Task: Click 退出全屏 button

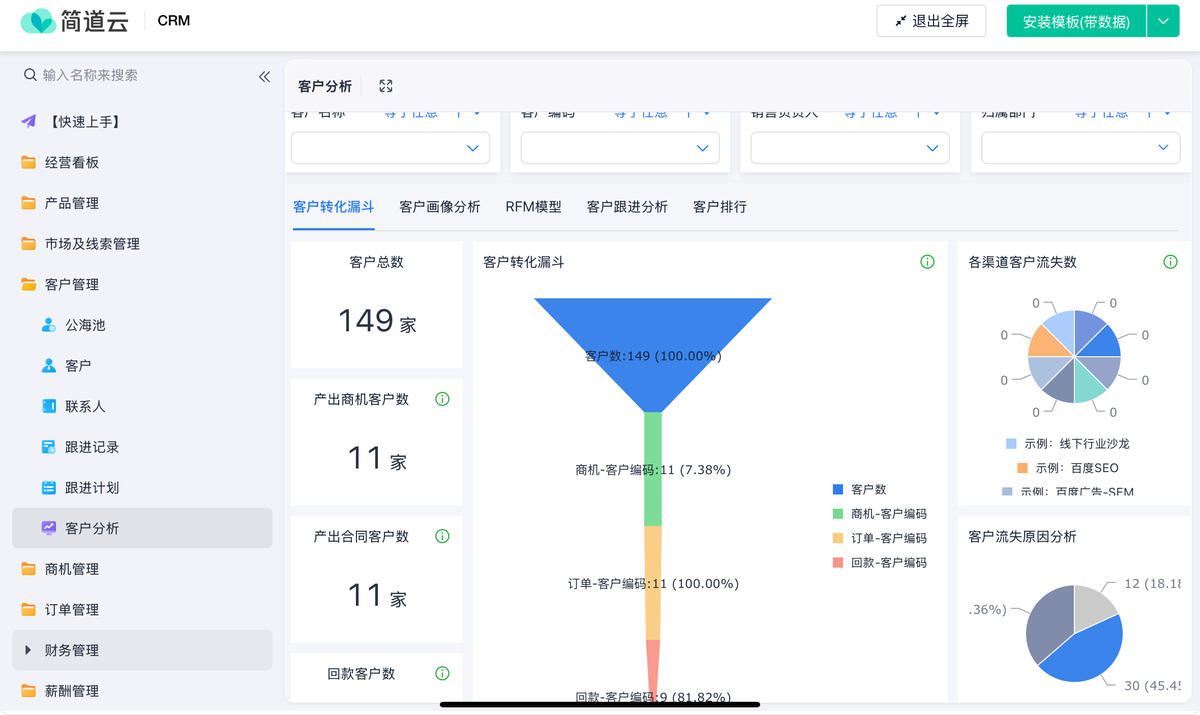Action: pyautogui.click(x=931, y=21)
